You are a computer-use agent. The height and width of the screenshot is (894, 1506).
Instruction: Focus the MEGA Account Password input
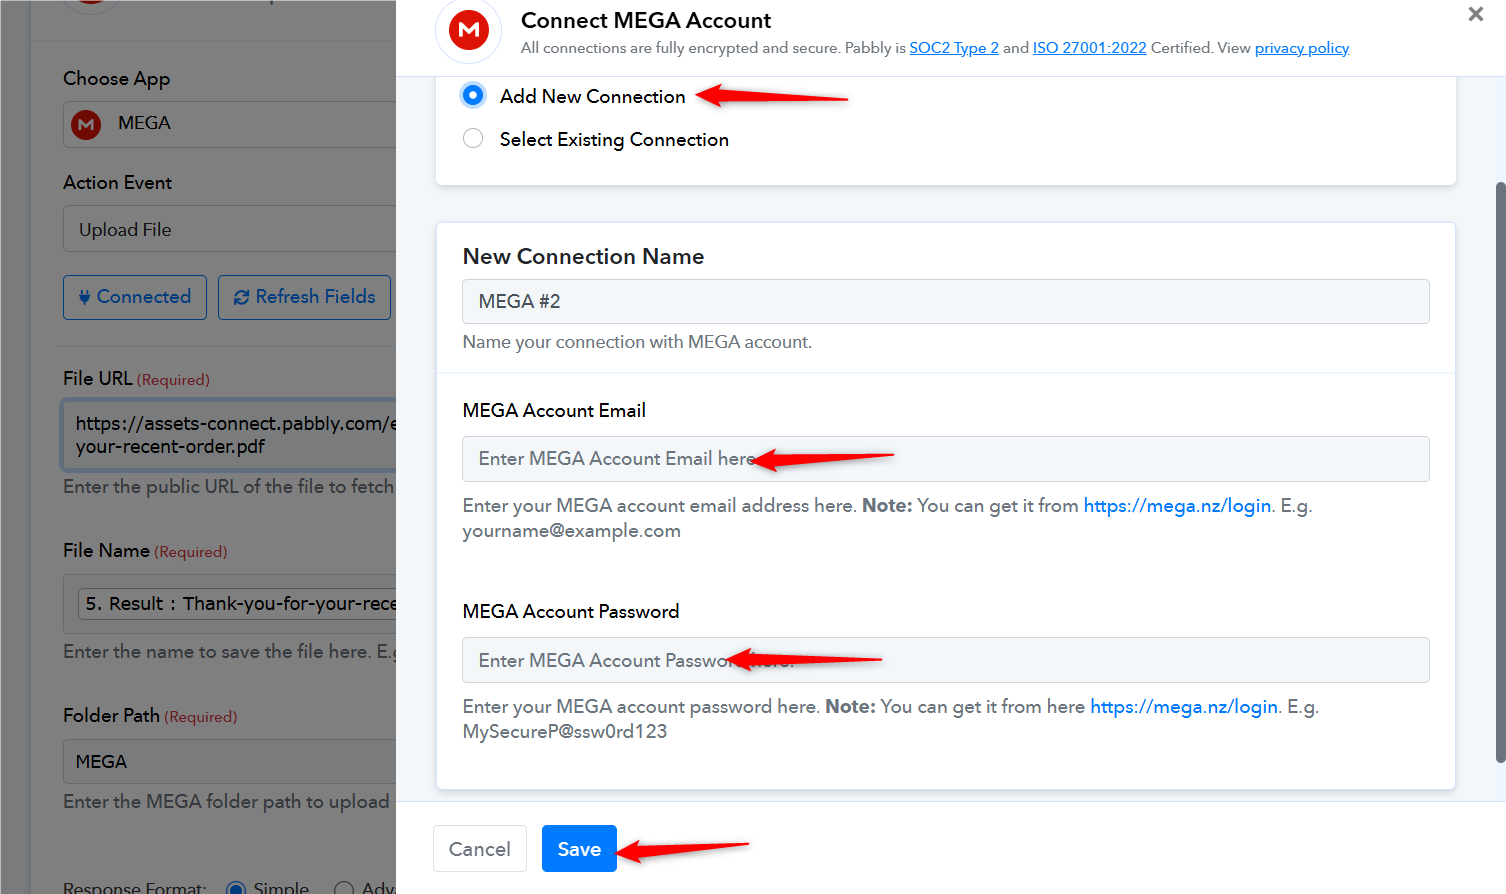[945, 660]
